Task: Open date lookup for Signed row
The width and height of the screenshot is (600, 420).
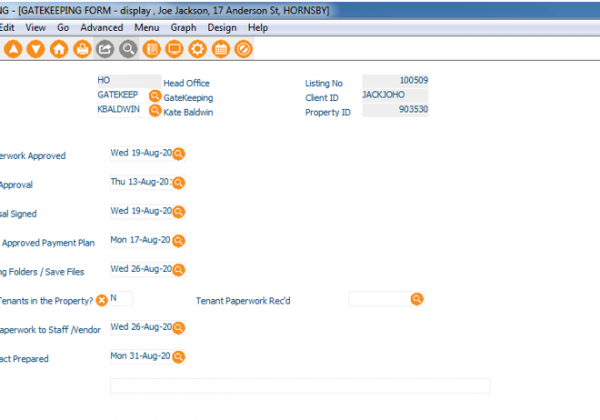Action: click(178, 212)
